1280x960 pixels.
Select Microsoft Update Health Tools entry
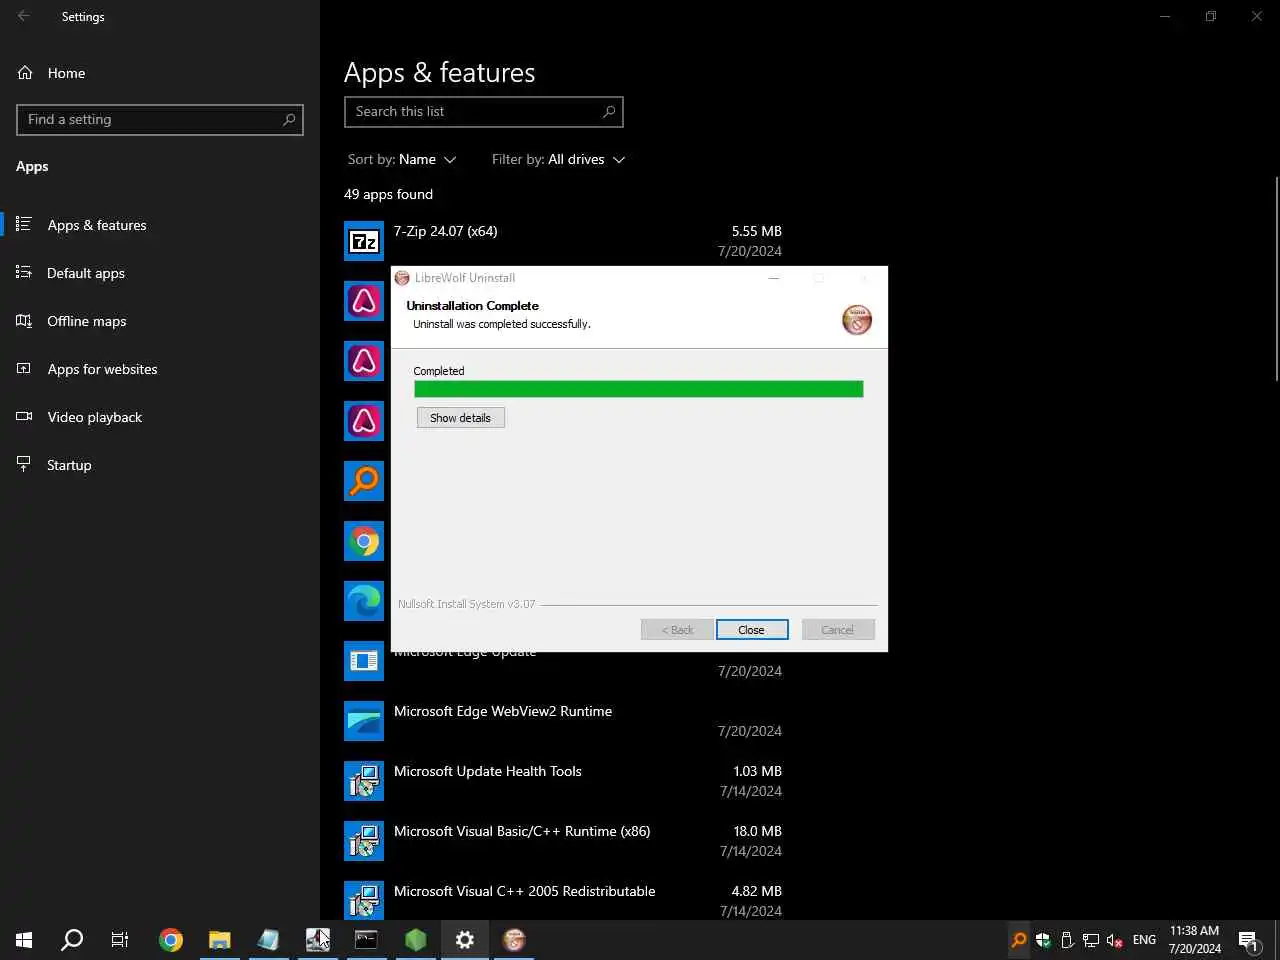[565, 781]
